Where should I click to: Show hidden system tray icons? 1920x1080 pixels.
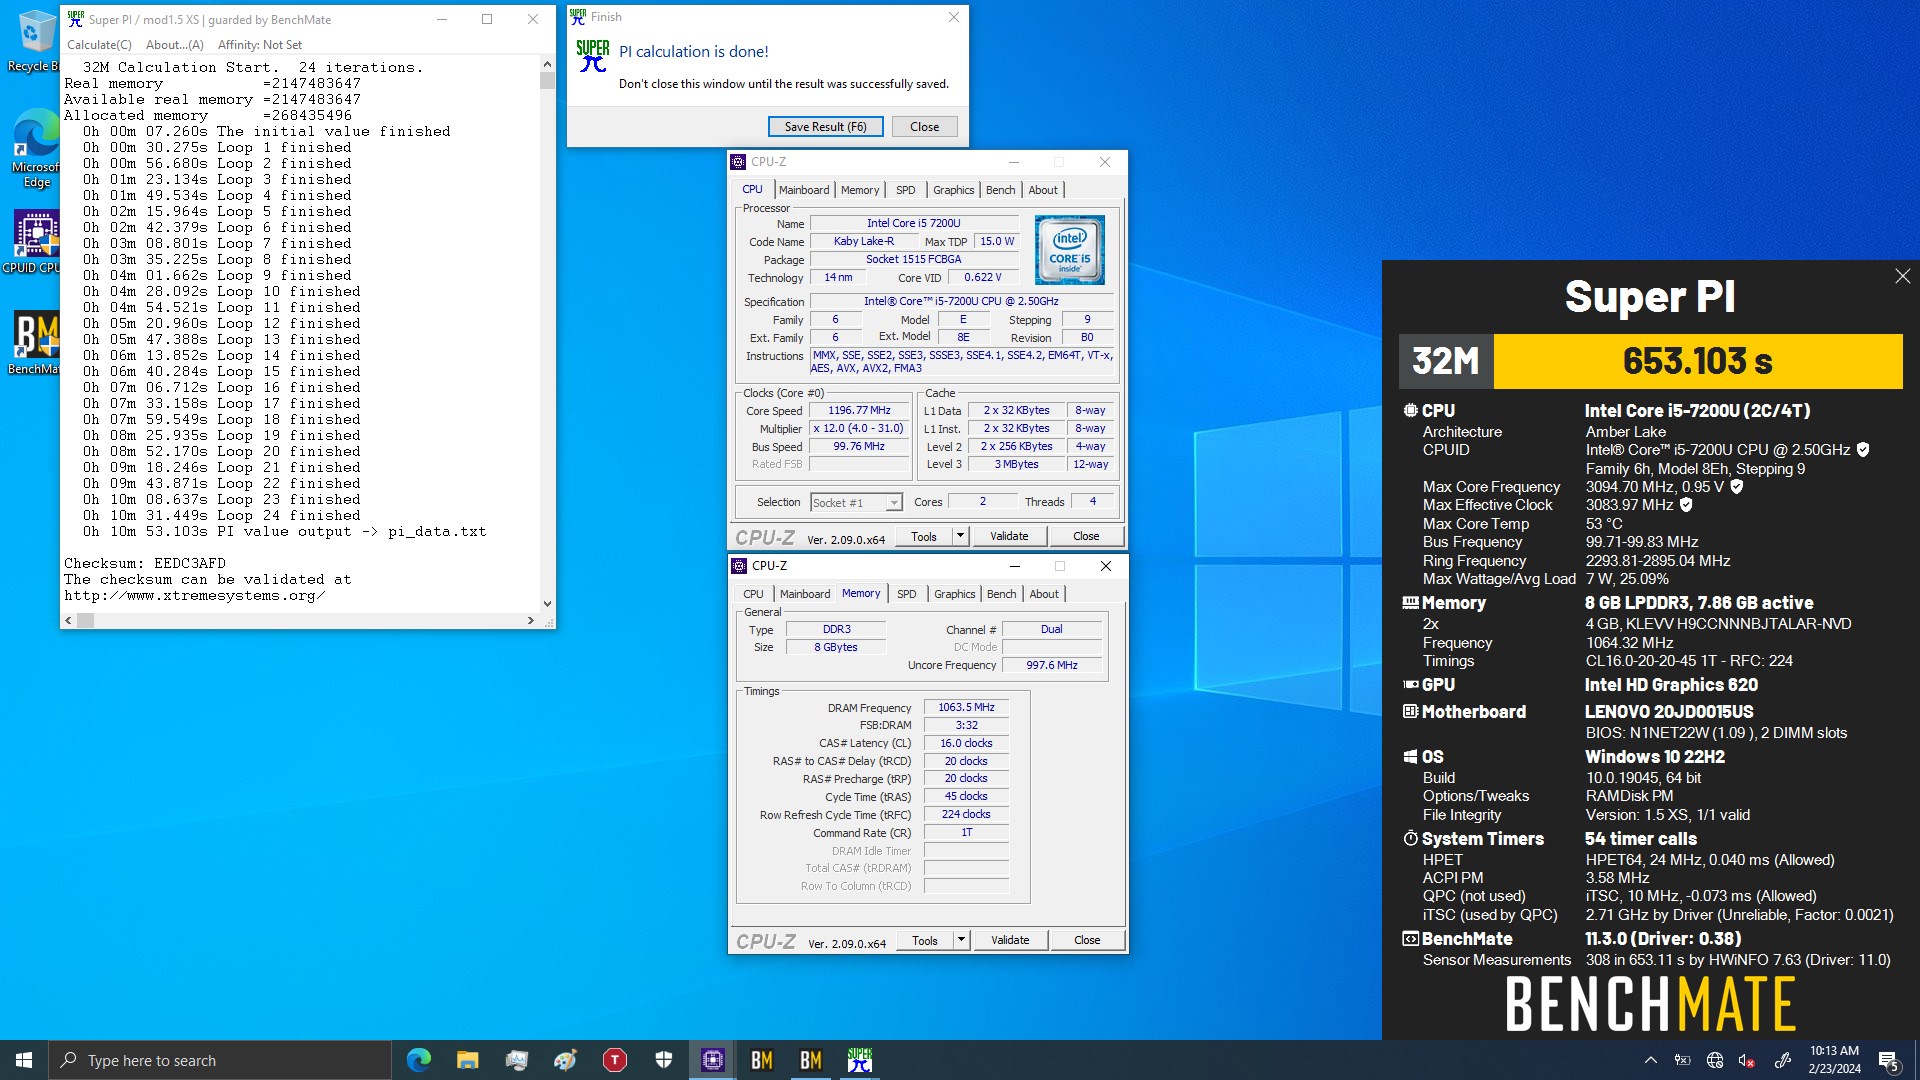tap(1651, 1060)
